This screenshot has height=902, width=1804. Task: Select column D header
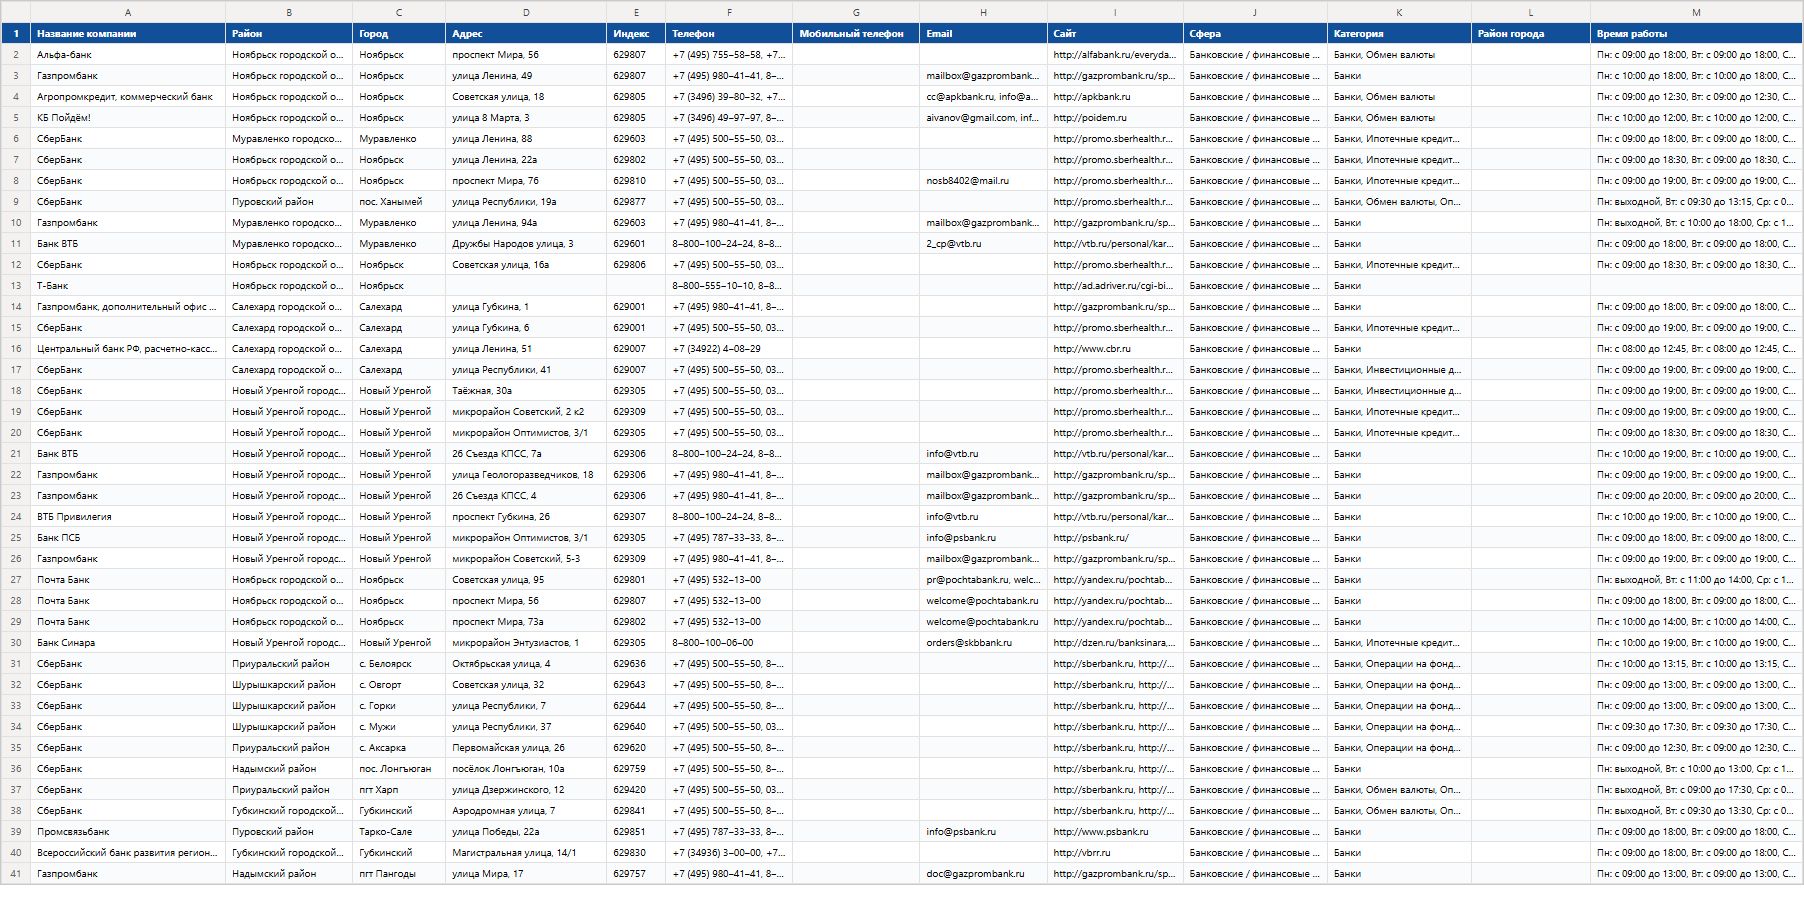point(526,12)
